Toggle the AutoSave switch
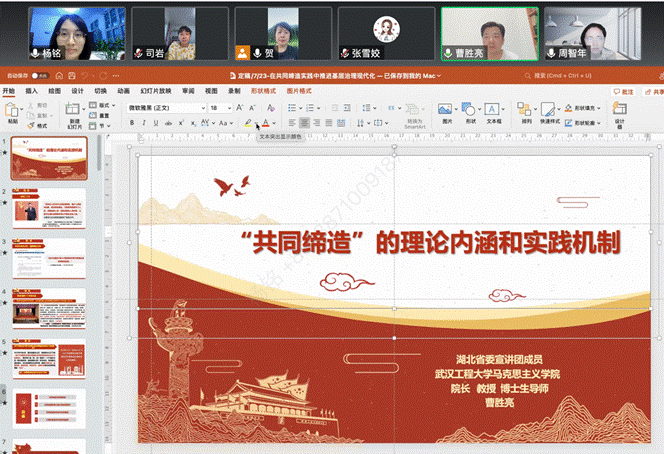The height and width of the screenshot is (454, 664). click(40, 76)
